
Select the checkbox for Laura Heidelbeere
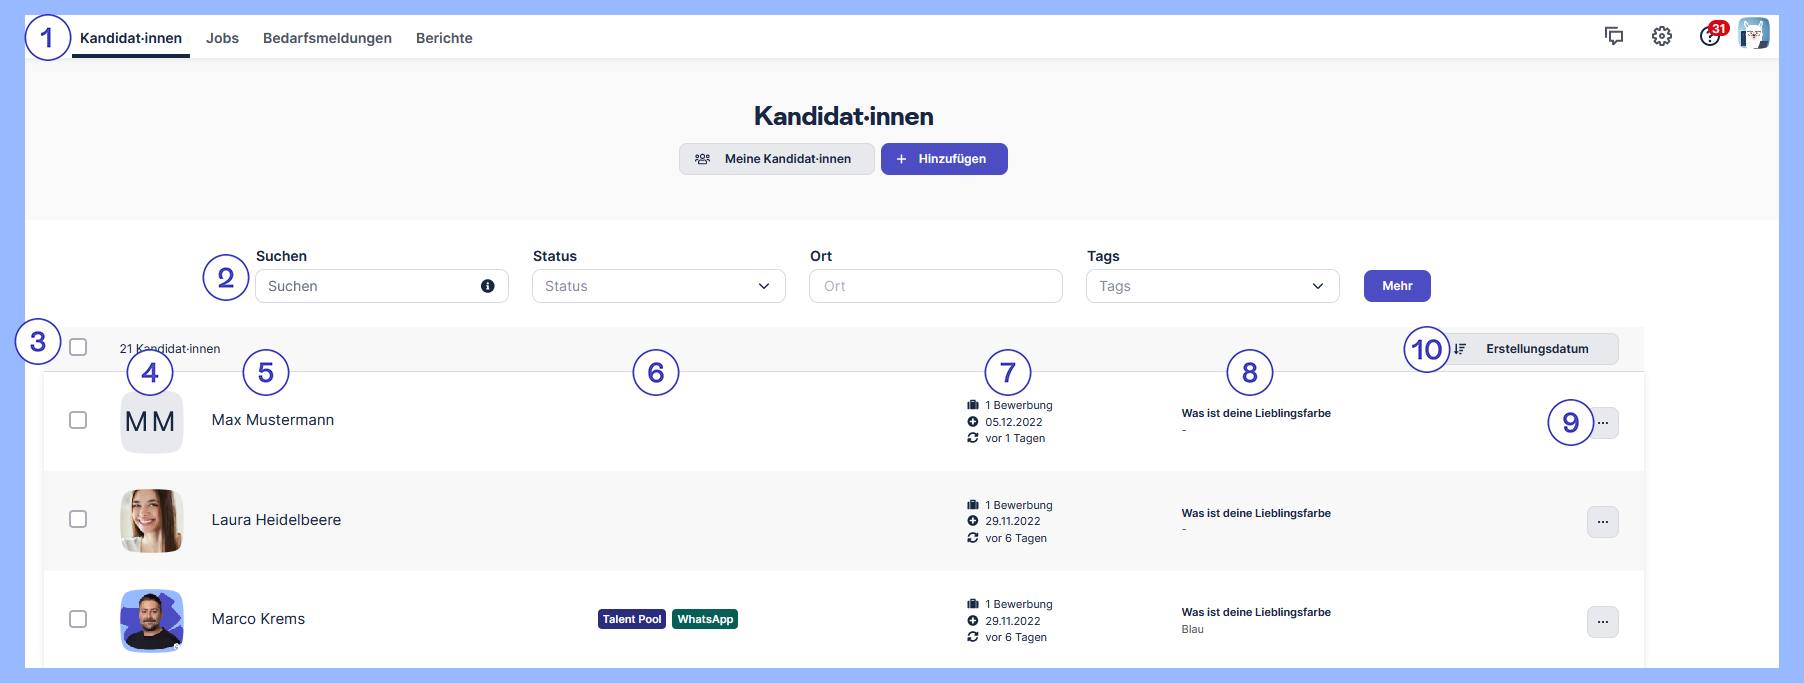click(x=78, y=519)
